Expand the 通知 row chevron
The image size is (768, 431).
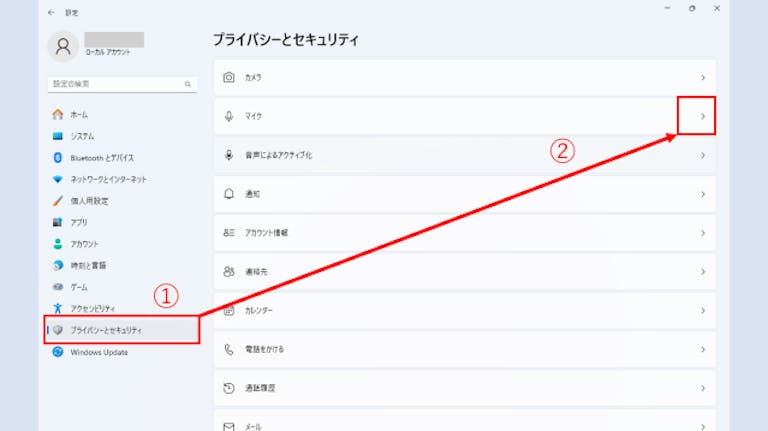703,194
